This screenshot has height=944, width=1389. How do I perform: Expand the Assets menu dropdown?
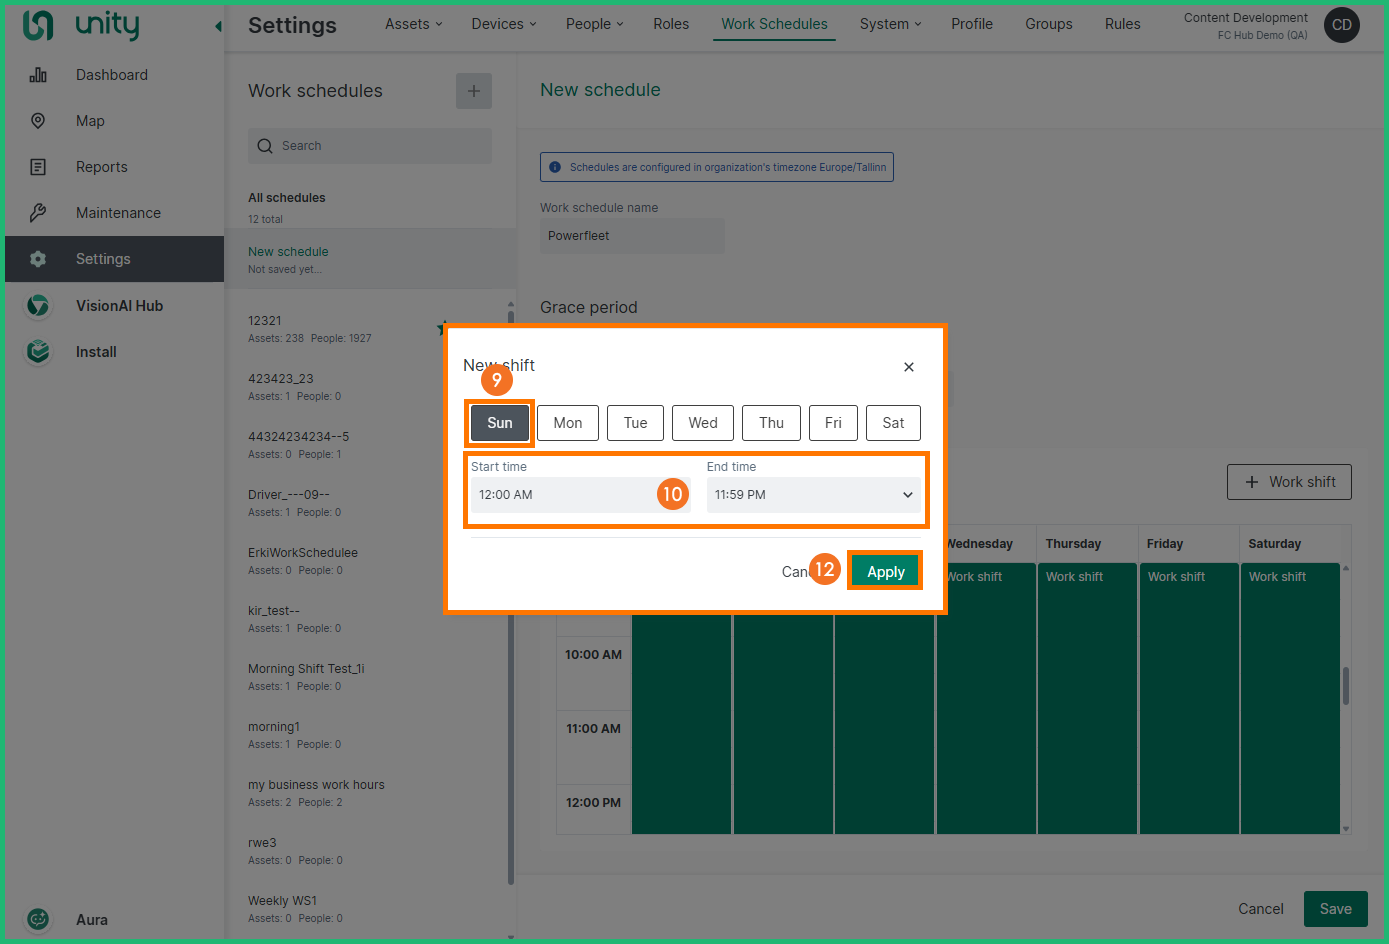tap(413, 24)
